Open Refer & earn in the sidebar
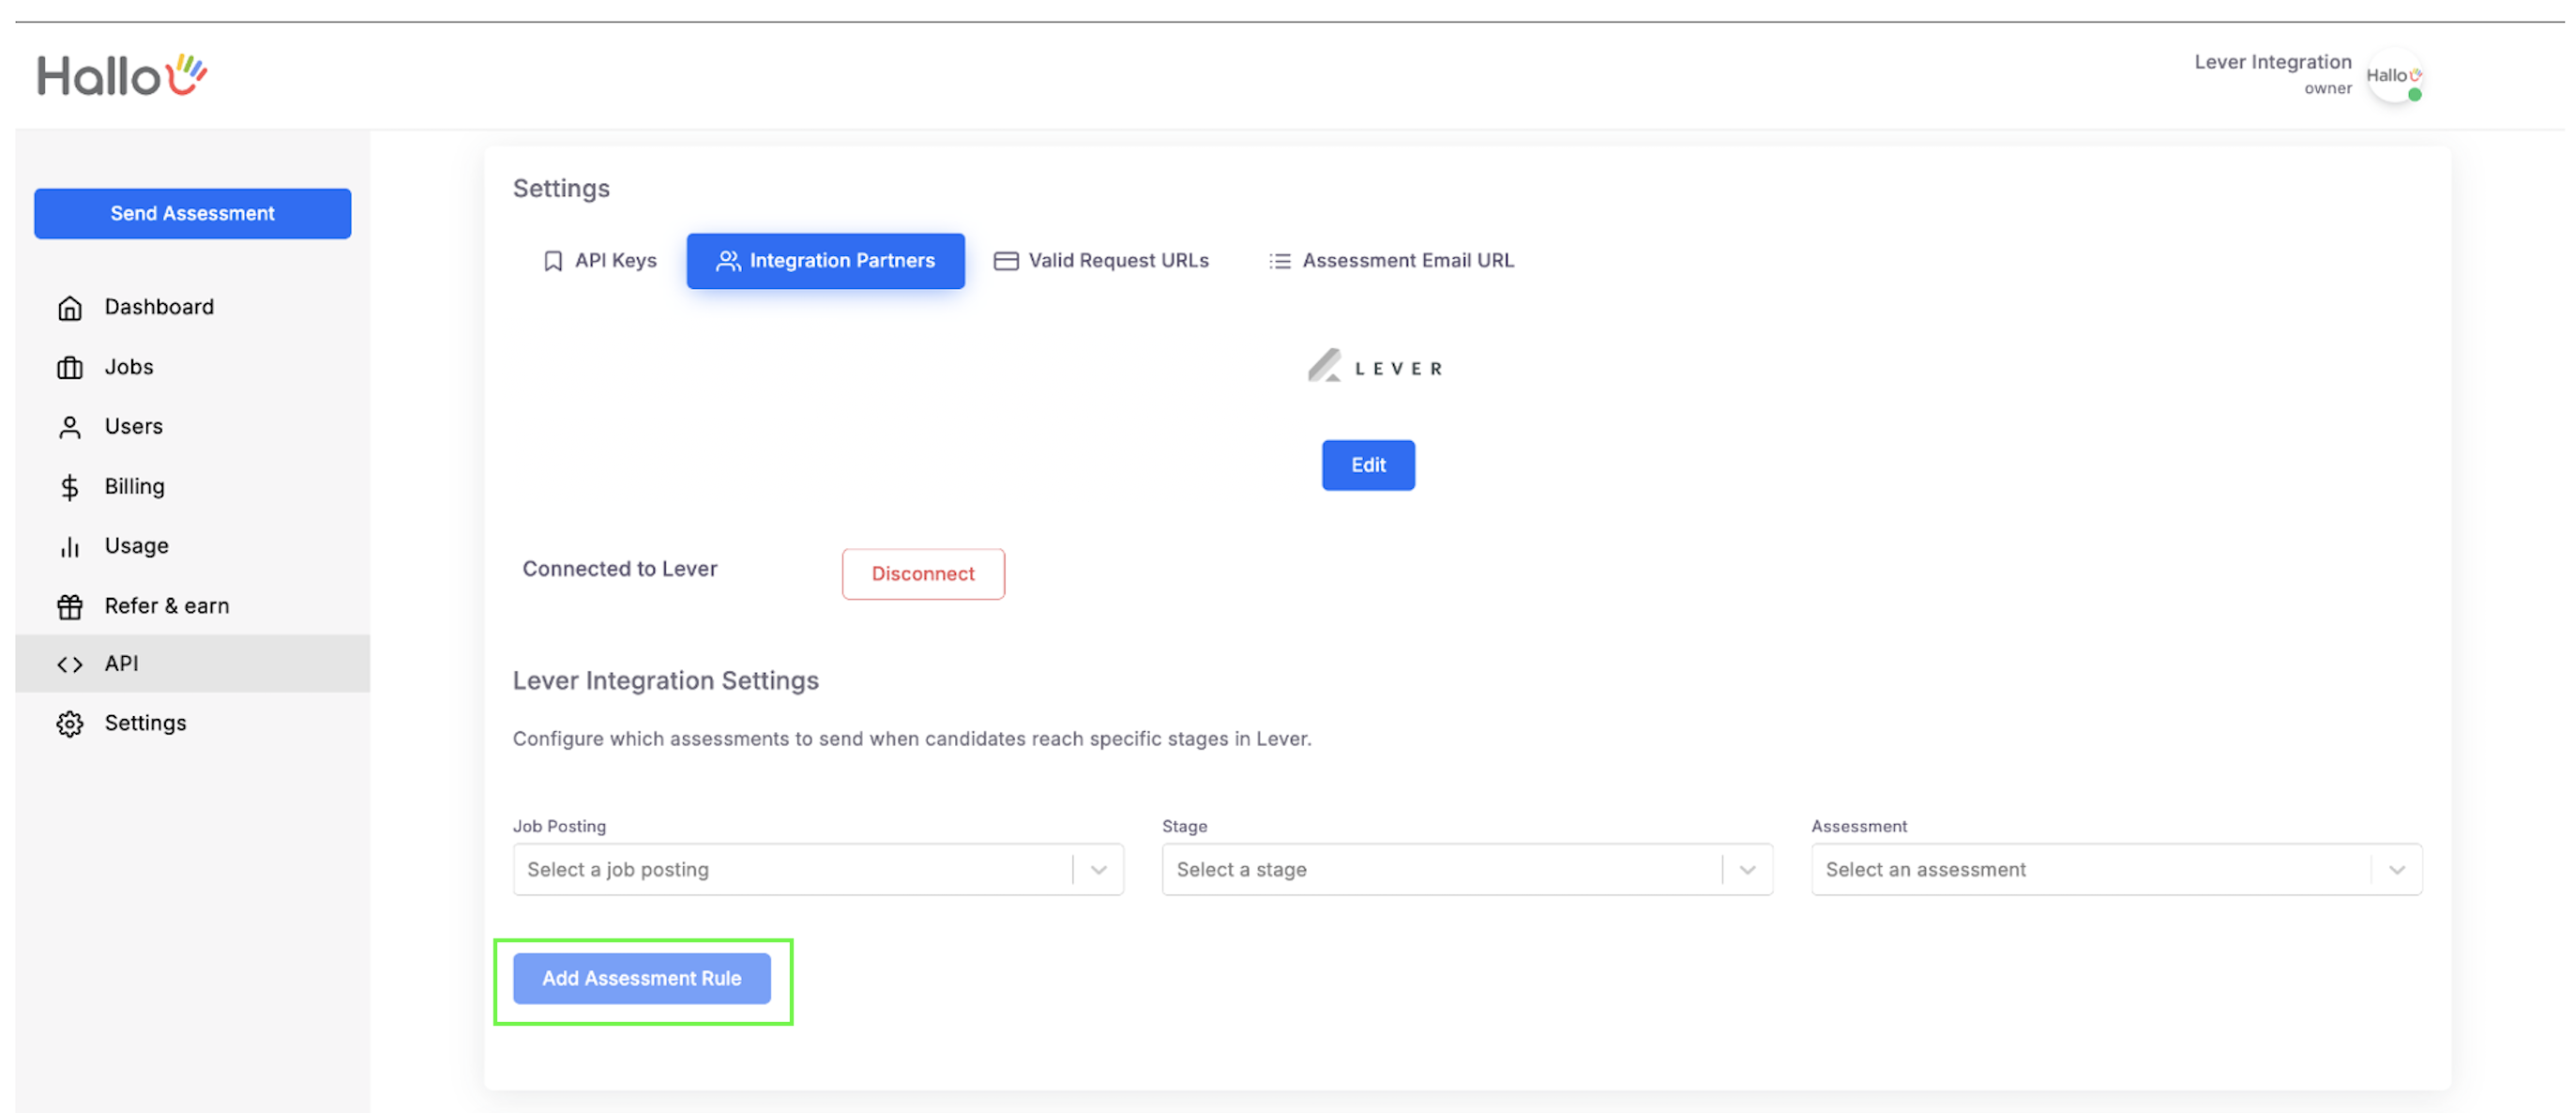 click(192, 606)
